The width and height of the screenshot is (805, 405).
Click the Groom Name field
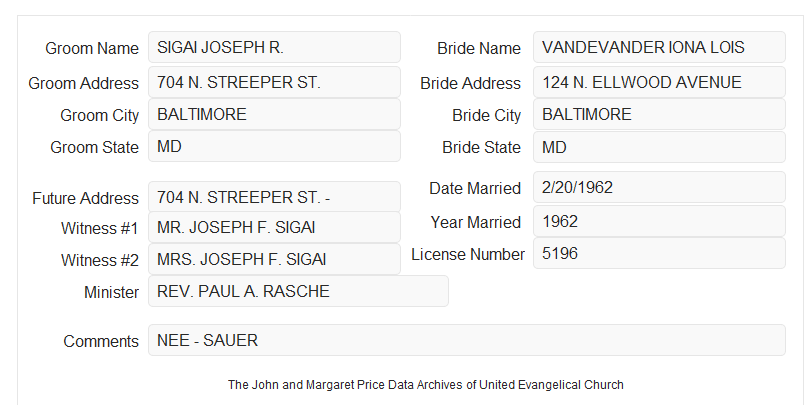(x=274, y=47)
